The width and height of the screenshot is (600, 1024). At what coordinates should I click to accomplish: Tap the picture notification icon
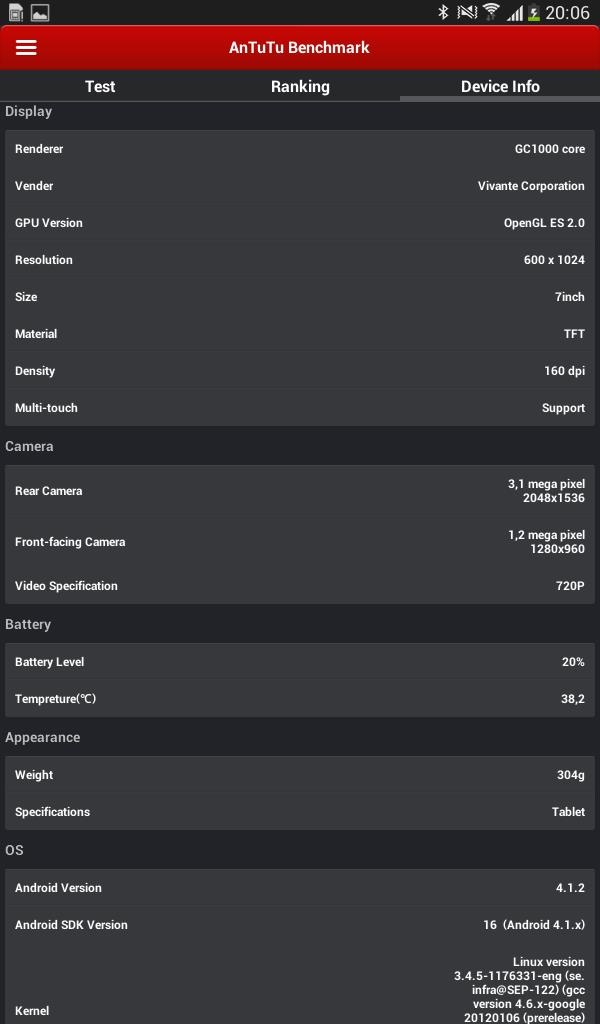[40, 13]
